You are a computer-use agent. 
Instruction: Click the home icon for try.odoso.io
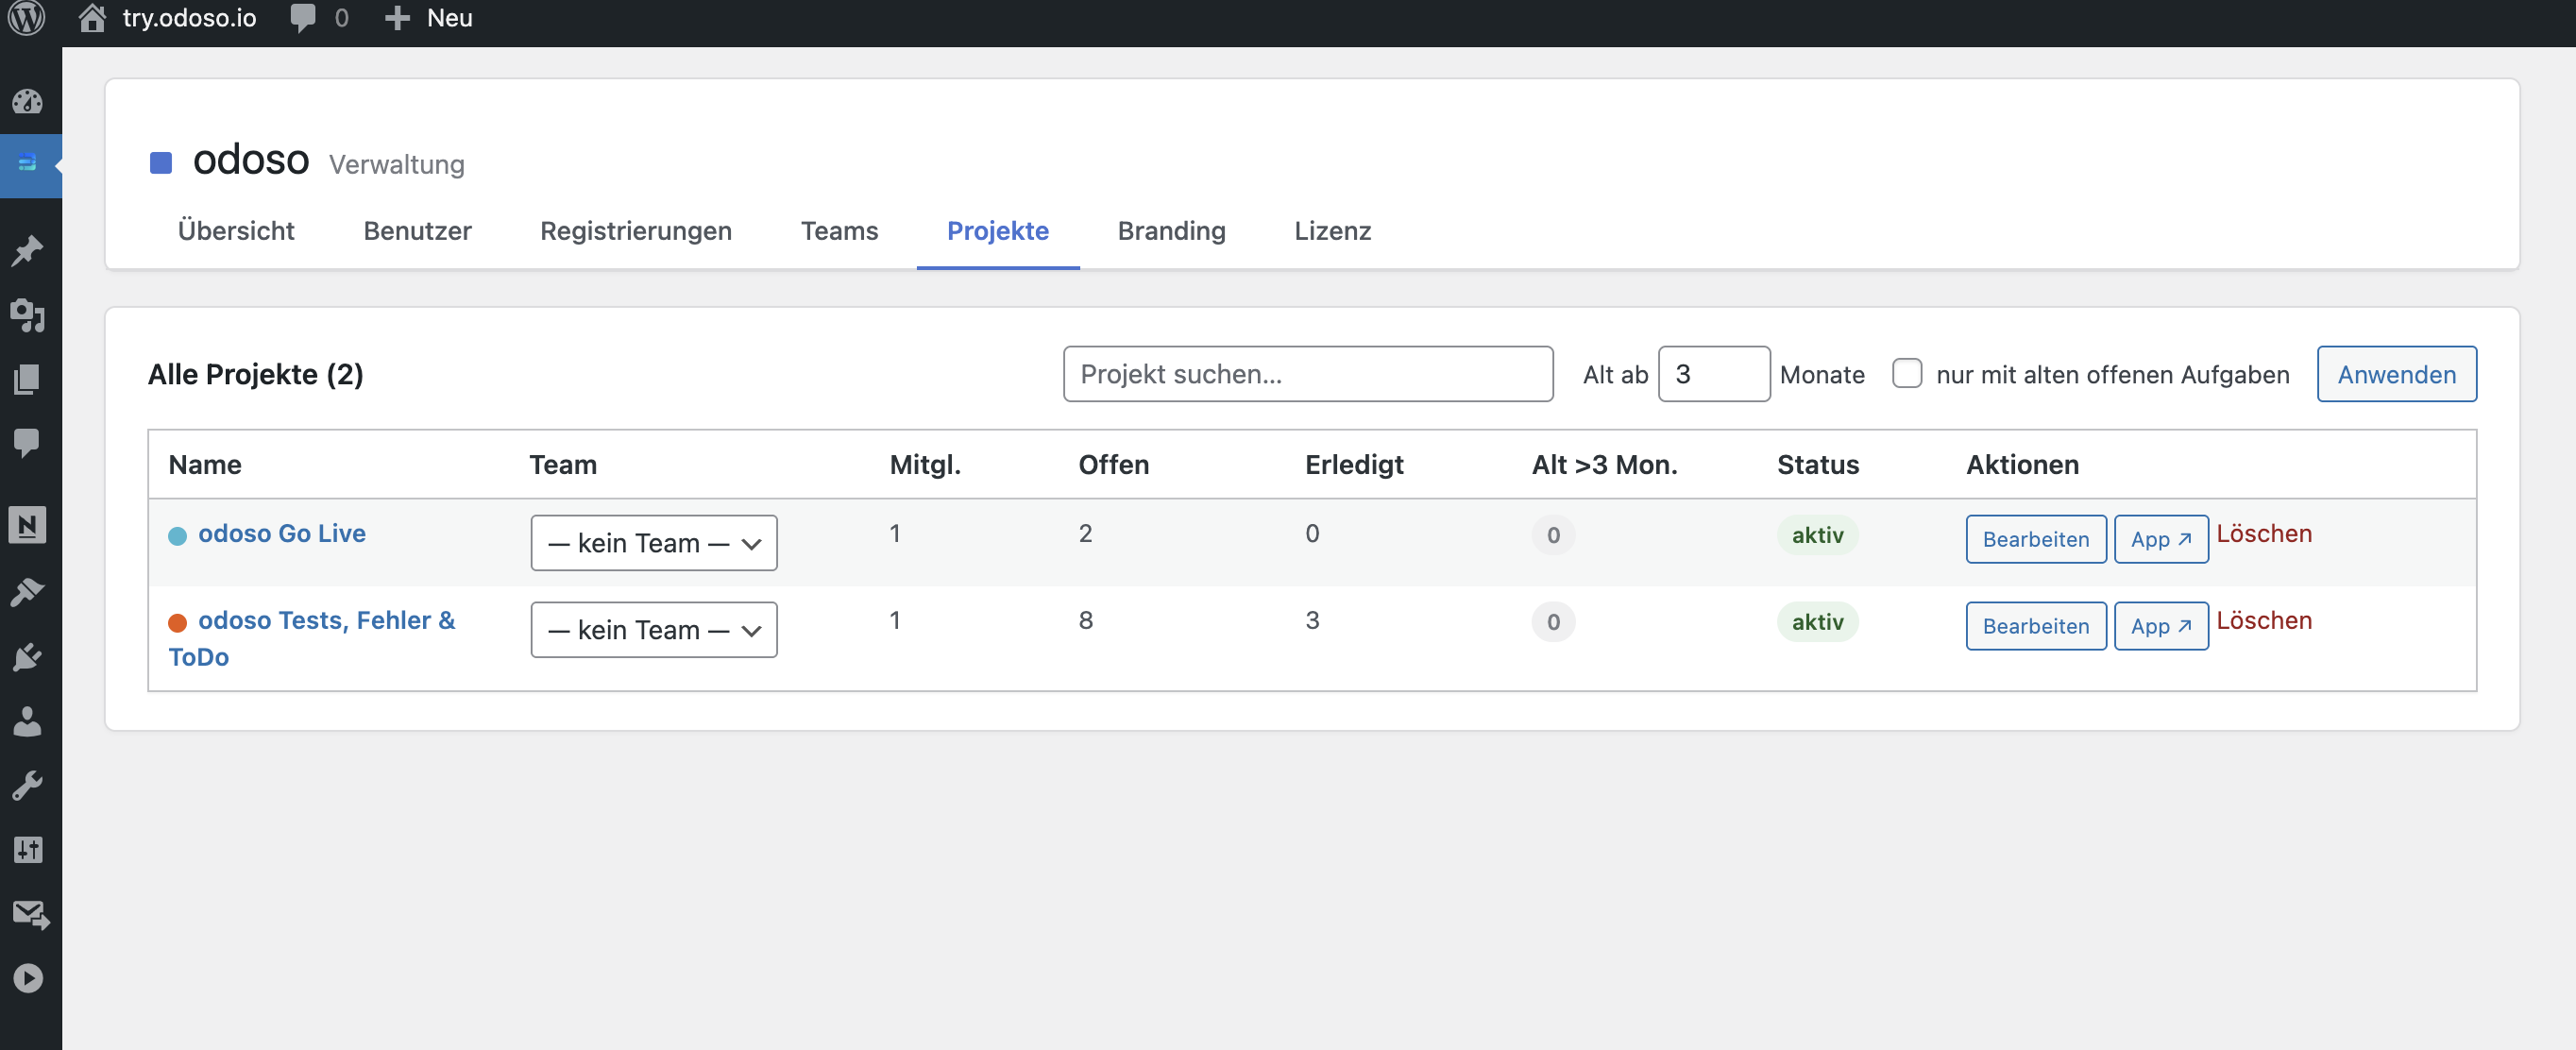pos(92,18)
